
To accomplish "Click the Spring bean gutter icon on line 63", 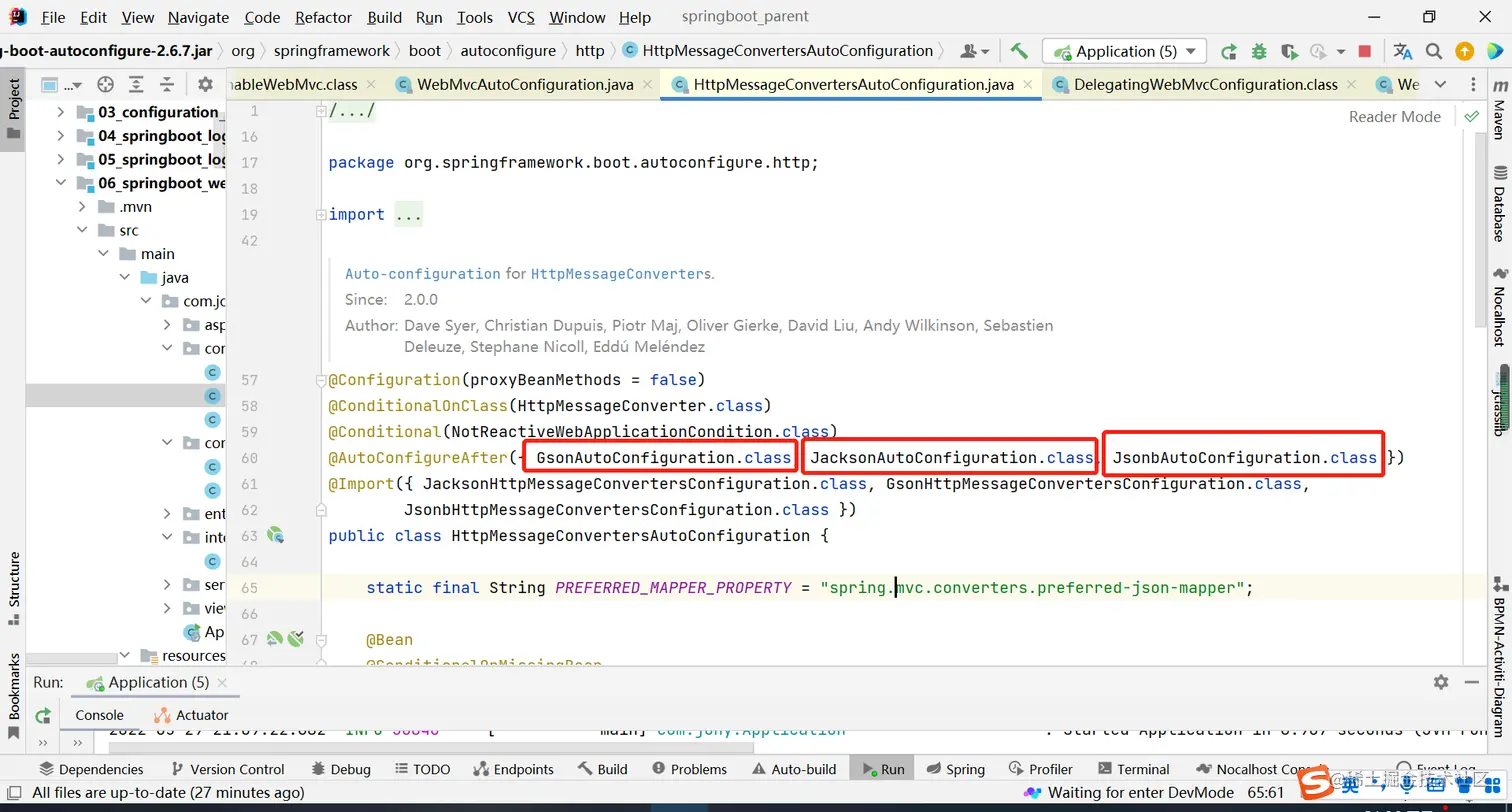I will point(275,536).
